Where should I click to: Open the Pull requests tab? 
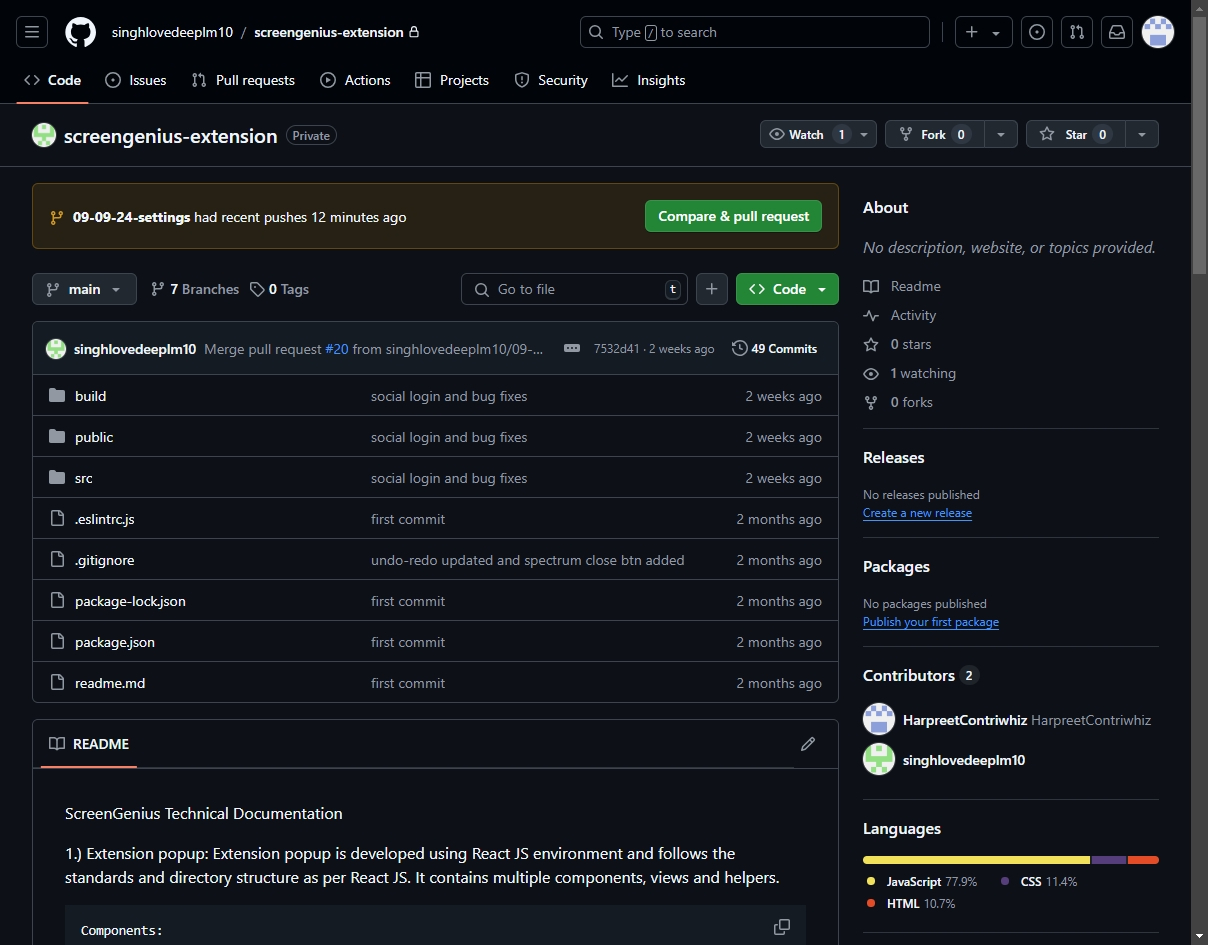(243, 80)
